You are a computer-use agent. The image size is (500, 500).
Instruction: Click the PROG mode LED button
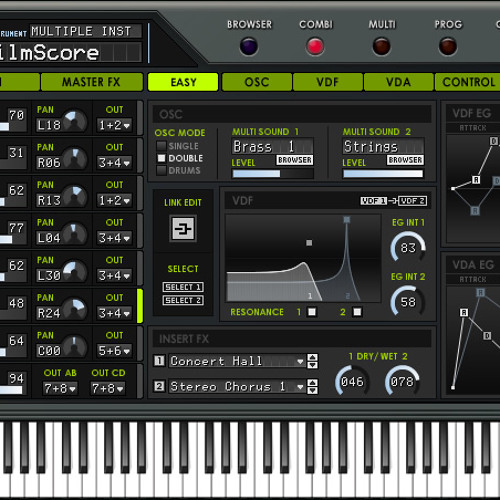[x=448, y=46]
